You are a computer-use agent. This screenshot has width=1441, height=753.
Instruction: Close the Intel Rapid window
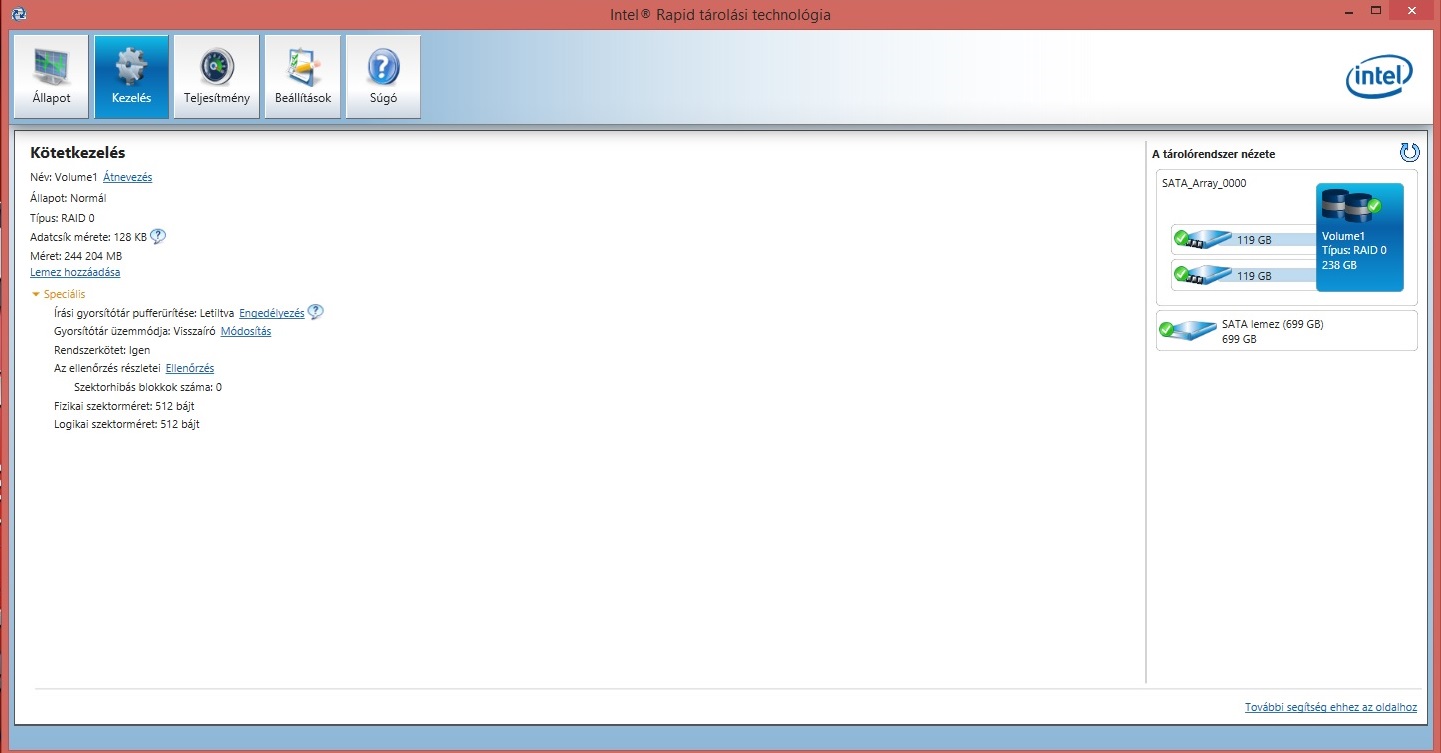(x=1412, y=12)
